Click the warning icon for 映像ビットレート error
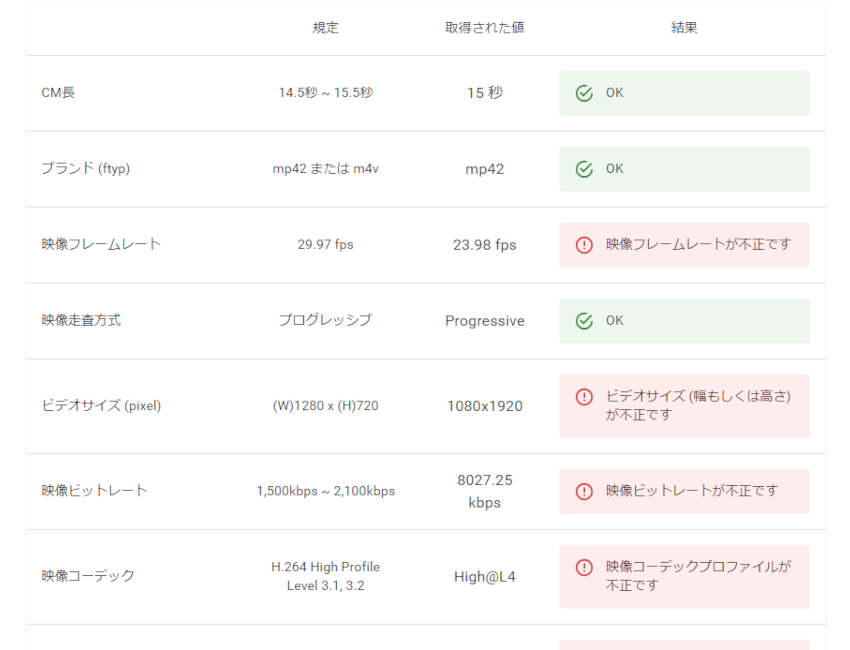 pos(584,491)
